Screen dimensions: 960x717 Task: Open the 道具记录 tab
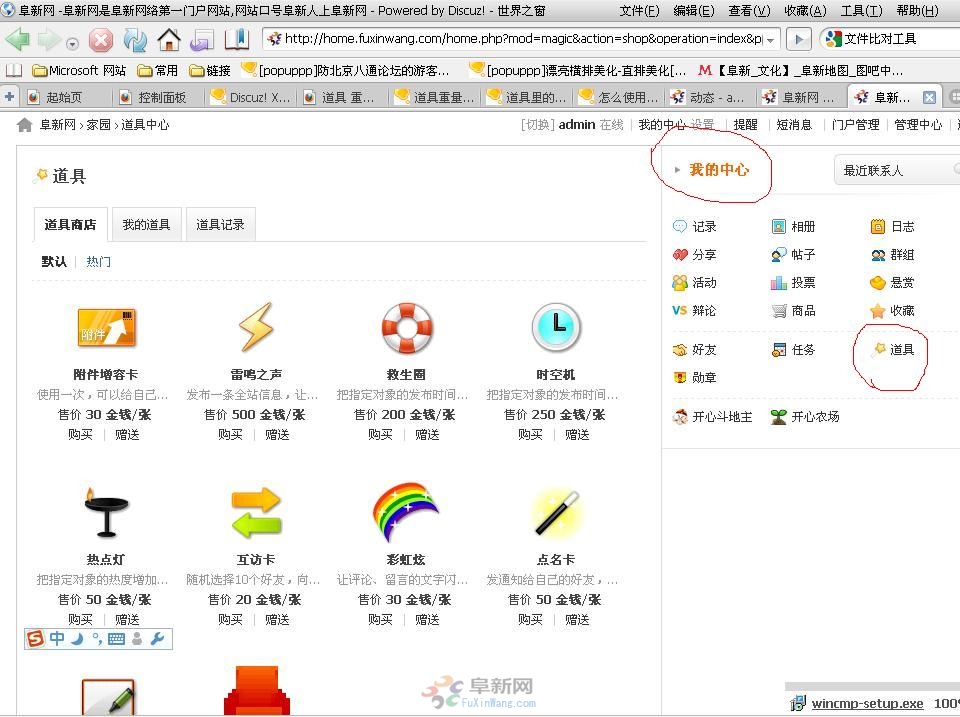[x=220, y=225]
